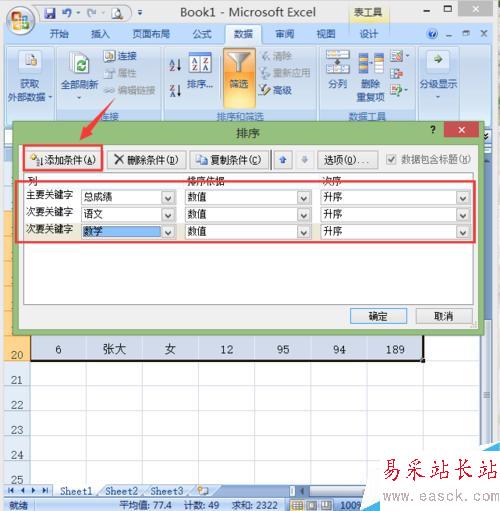The width and height of the screenshot is (500, 511).
Task: Click 删除条件(D) button
Action: point(146,160)
